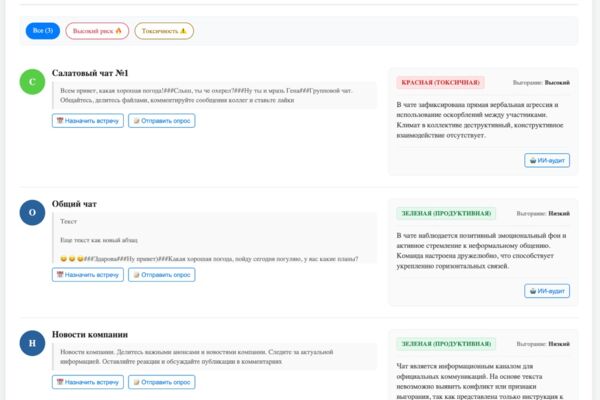
Task: Filter by "Высокий риск" chip
Action: [97, 31]
